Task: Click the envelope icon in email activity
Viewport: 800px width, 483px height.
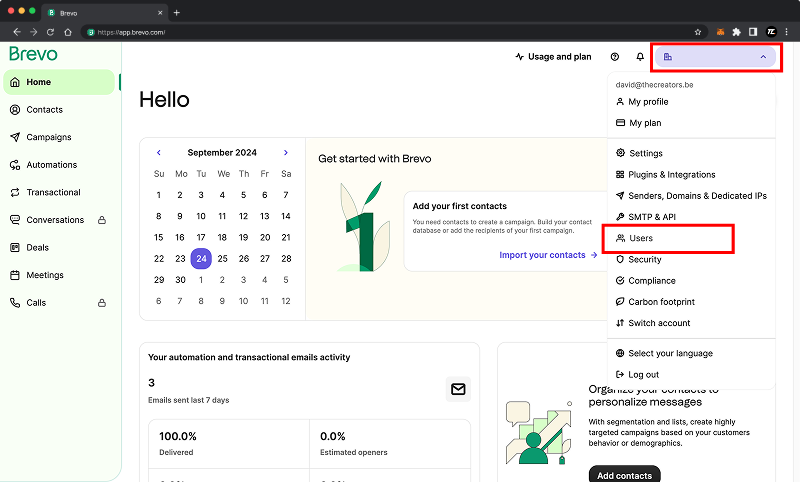Action: tap(458, 389)
